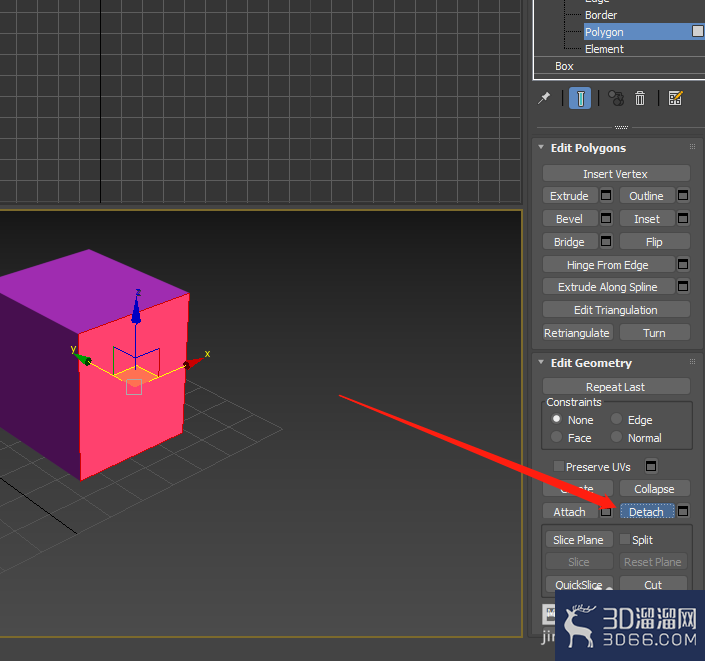Click Bridge button

tap(570, 242)
